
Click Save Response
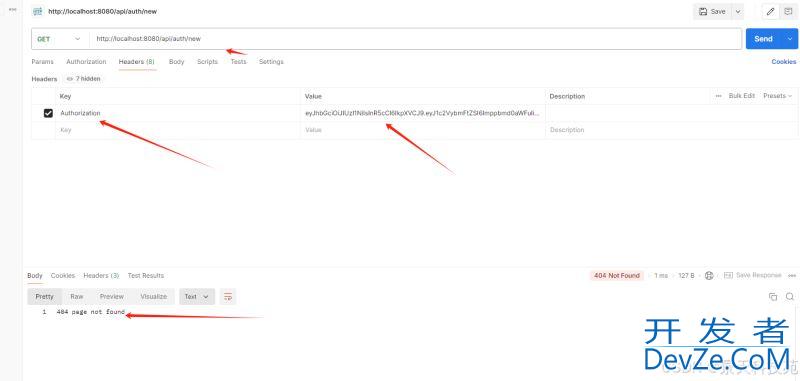tap(753, 275)
